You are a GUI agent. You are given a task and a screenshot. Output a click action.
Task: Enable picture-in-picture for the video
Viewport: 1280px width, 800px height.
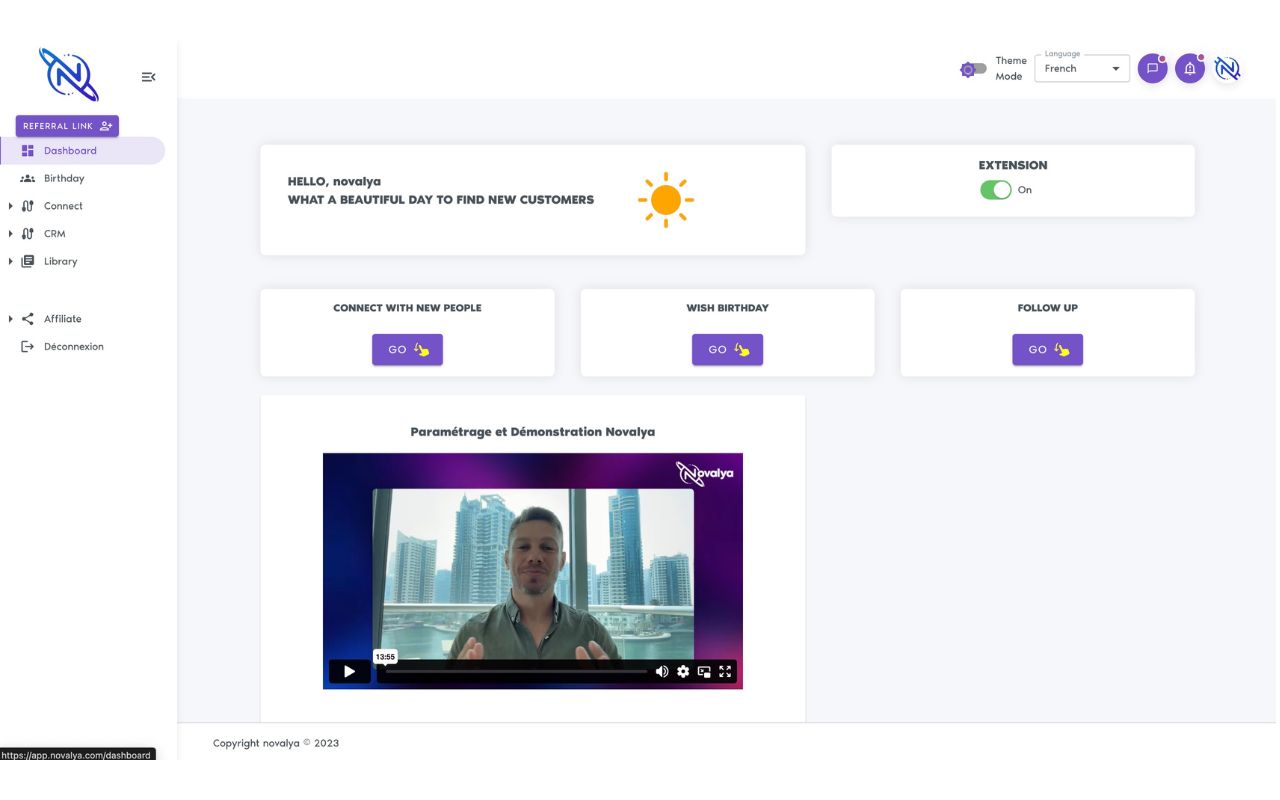[x=704, y=671]
